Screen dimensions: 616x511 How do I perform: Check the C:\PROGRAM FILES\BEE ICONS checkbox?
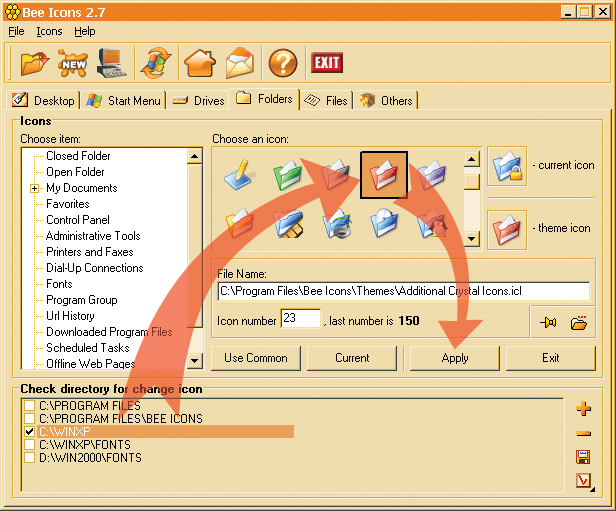pos(29,418)
